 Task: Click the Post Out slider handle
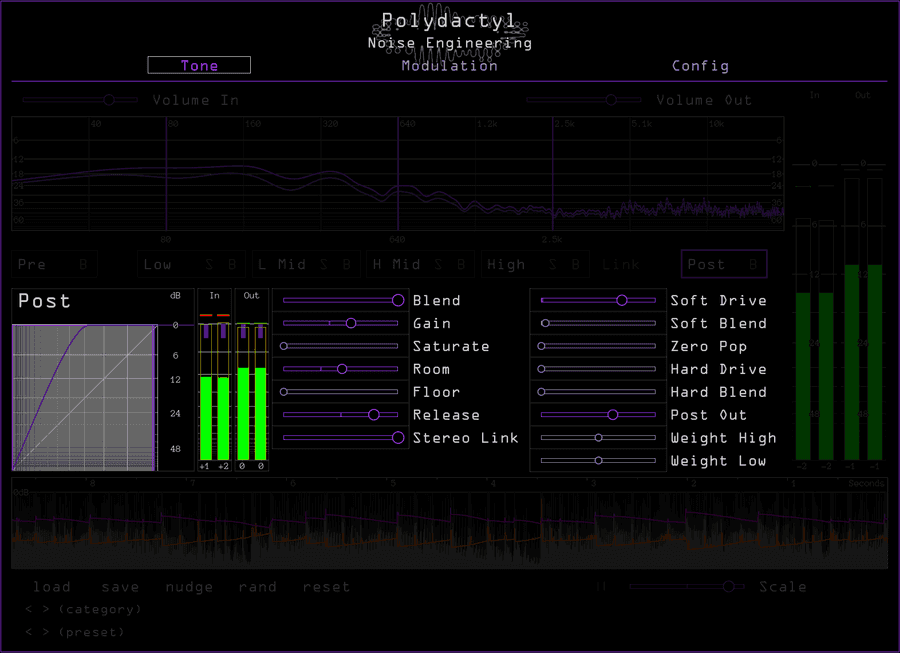pos(612,415)
